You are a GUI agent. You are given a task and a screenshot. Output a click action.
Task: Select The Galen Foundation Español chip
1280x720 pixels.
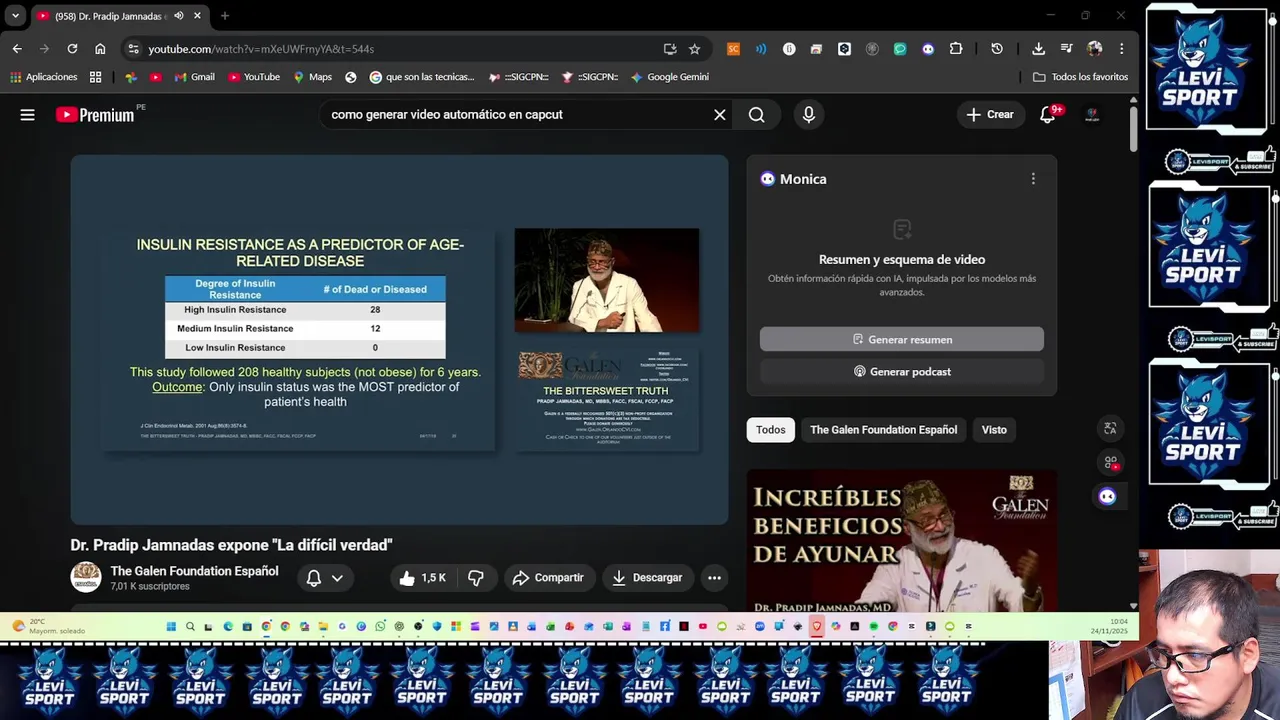[x=883, y=430]
